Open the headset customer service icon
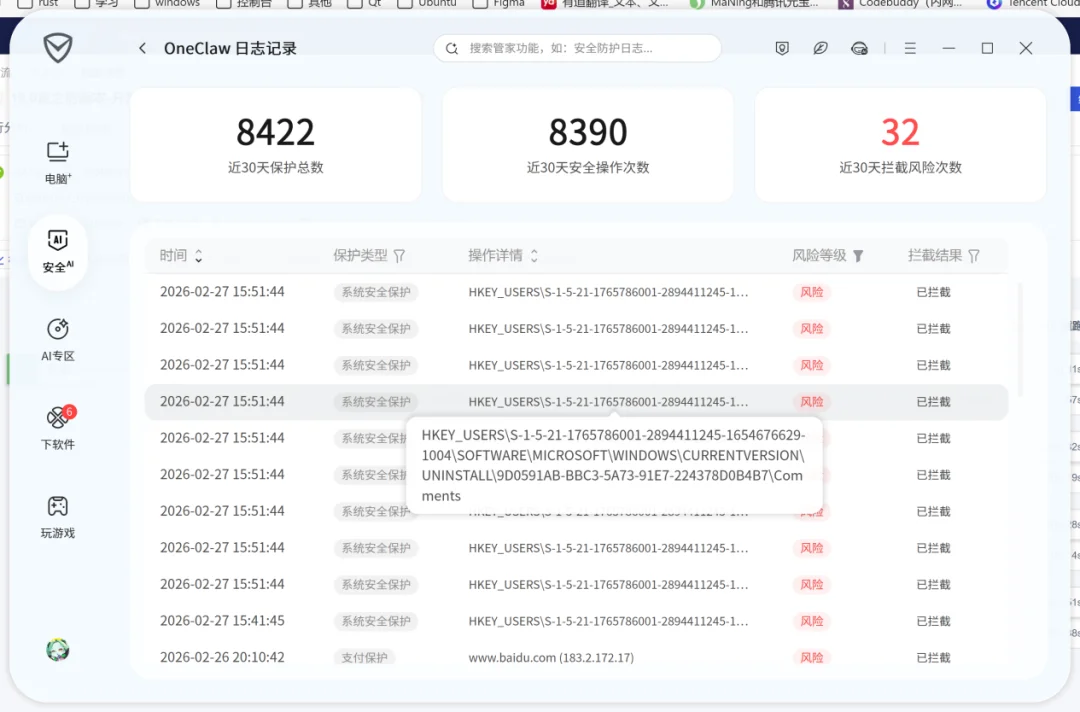 point(860,47)
